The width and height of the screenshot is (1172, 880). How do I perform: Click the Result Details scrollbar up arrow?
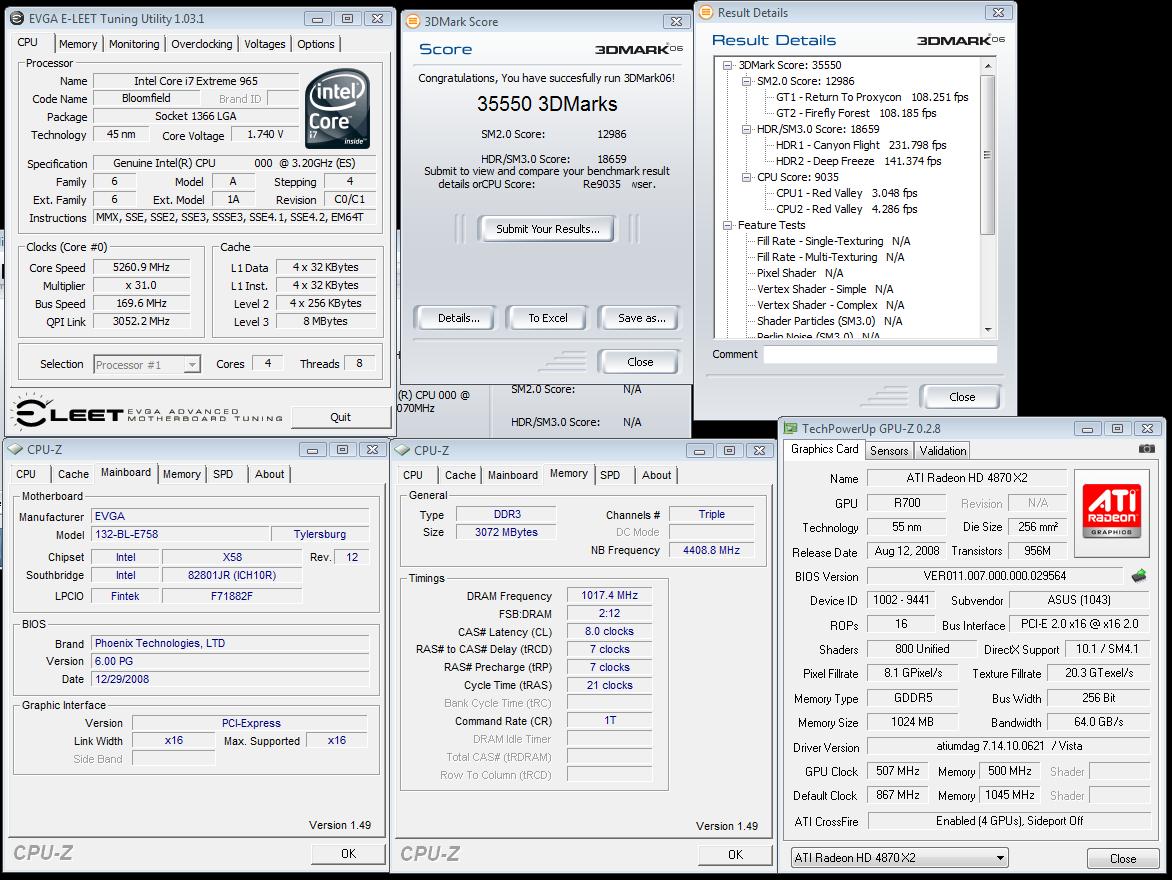coord(988,66)
